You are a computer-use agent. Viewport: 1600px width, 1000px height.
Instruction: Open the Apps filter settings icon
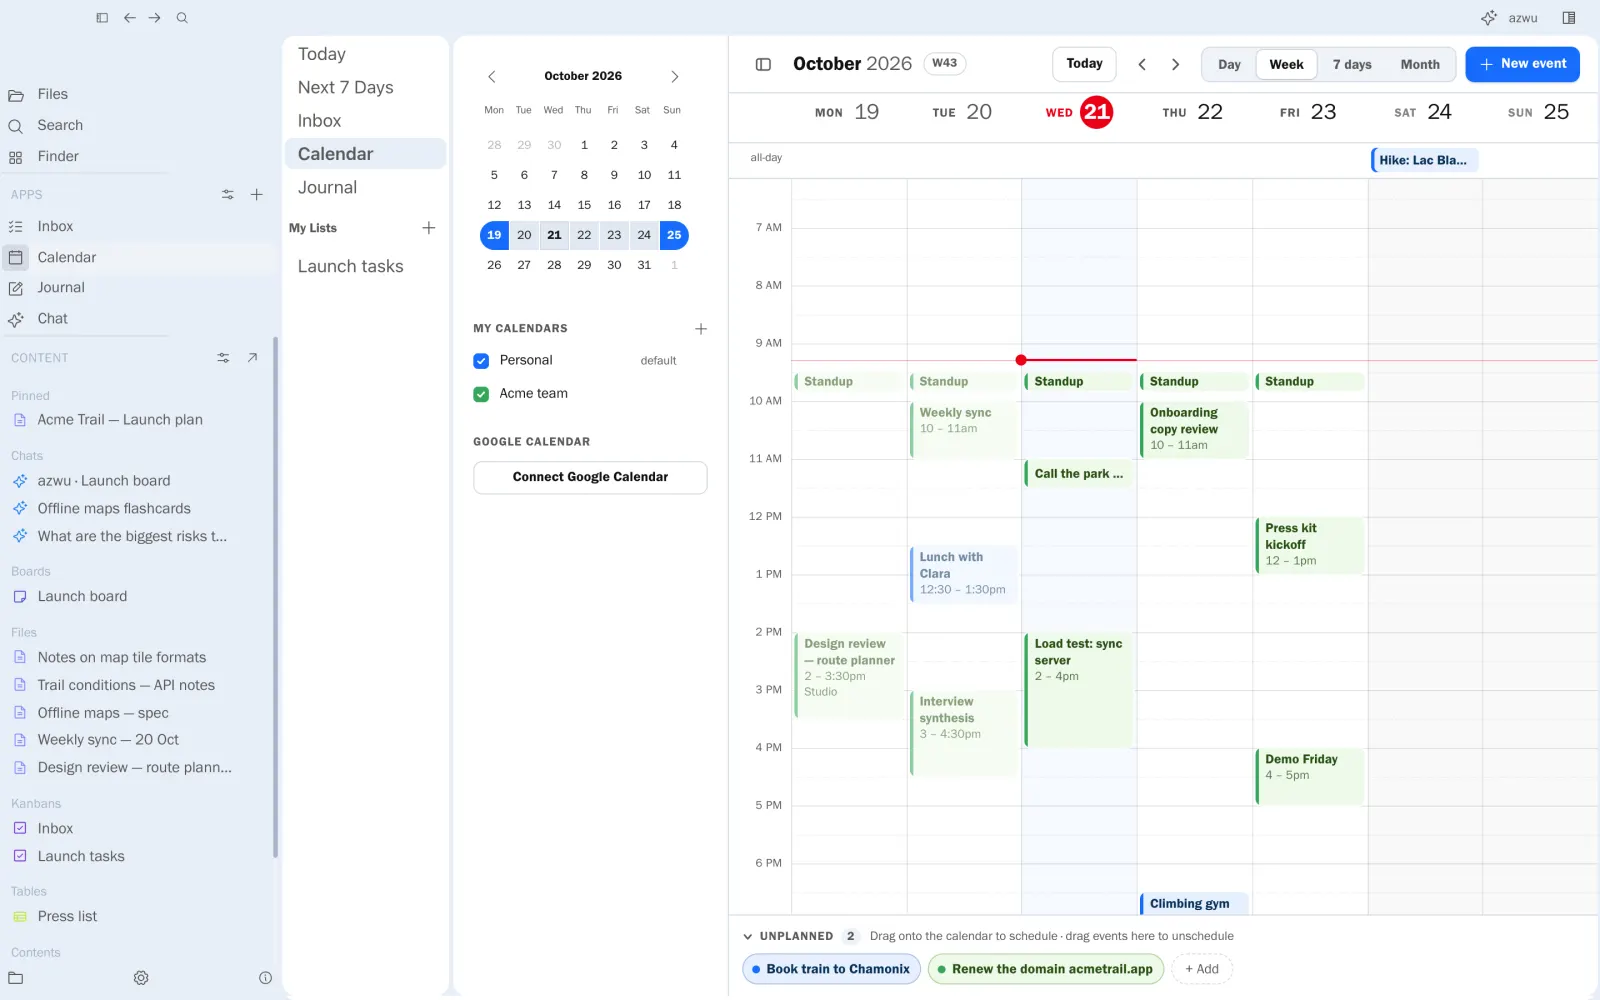[x=228, y=195]
